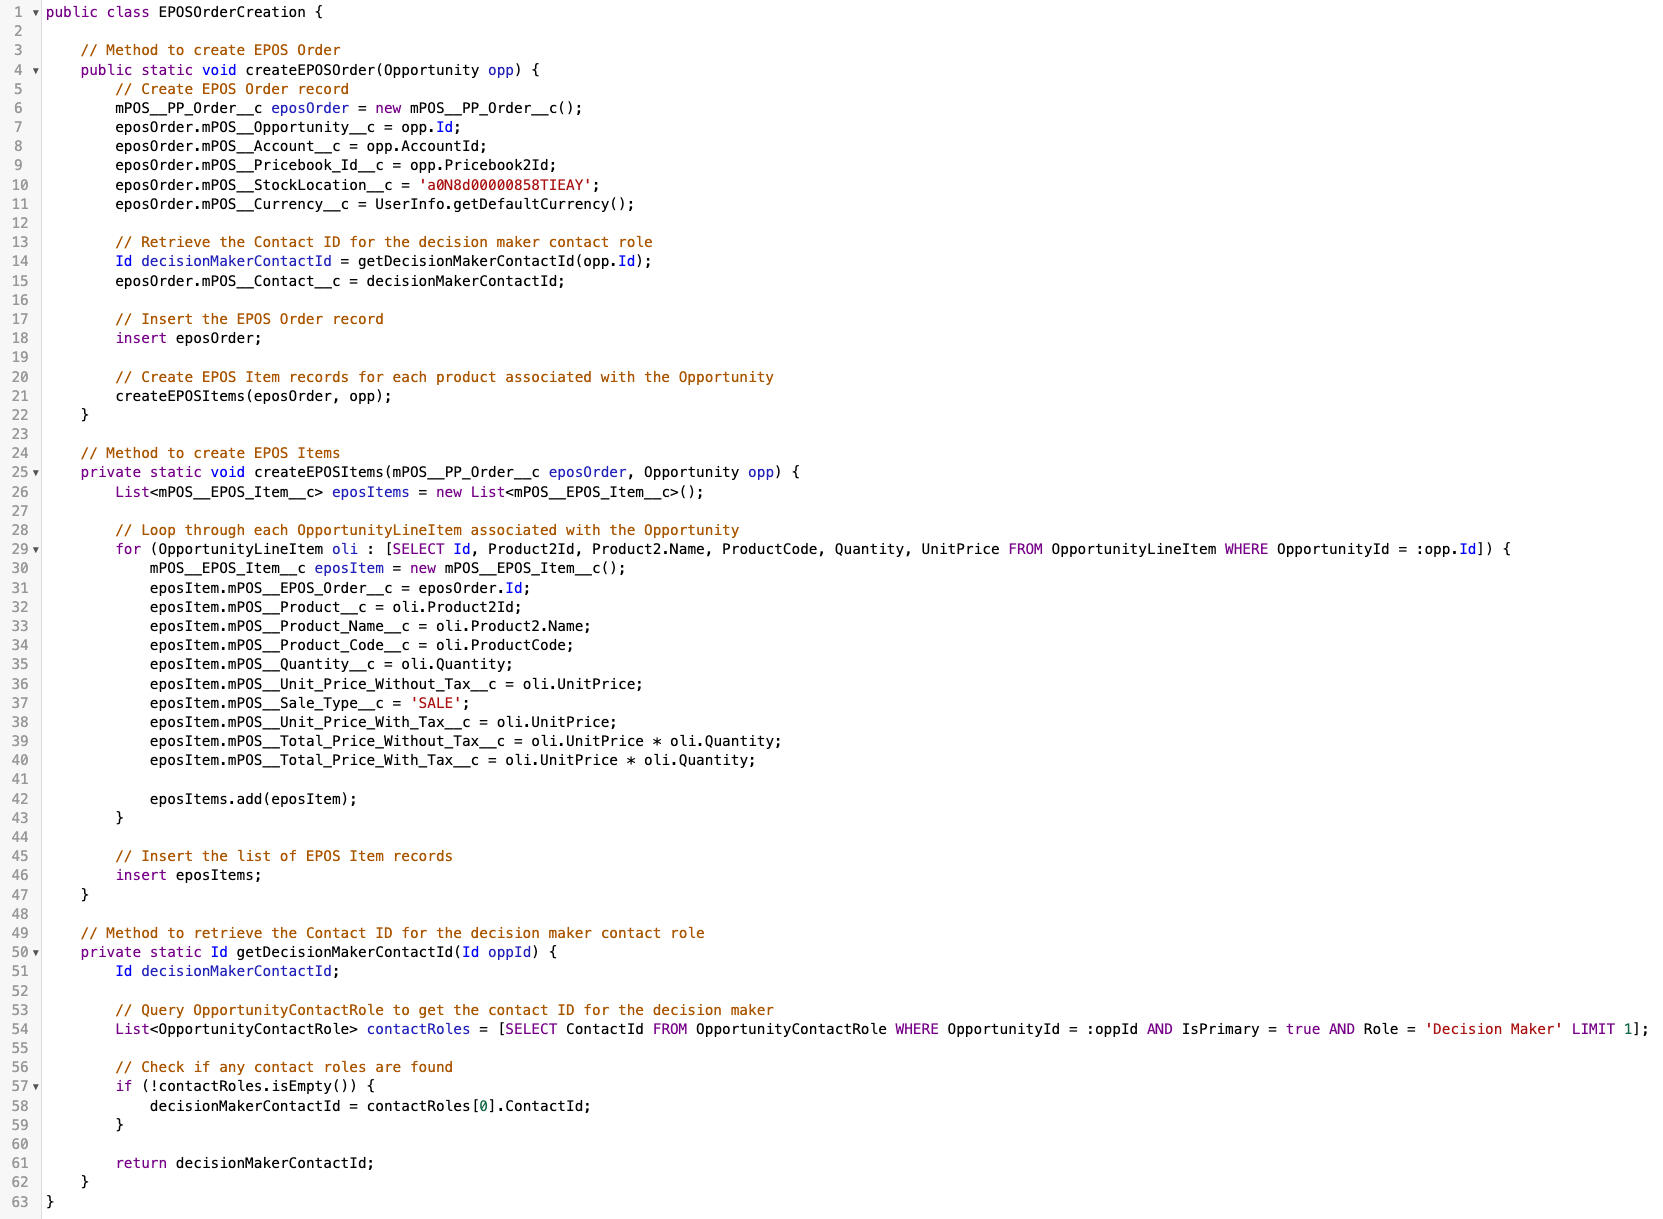This screenshot has width=1663, height=1219.
Task: Place cursor on the insert eposOrder statement
Action: tap(188, 338)
